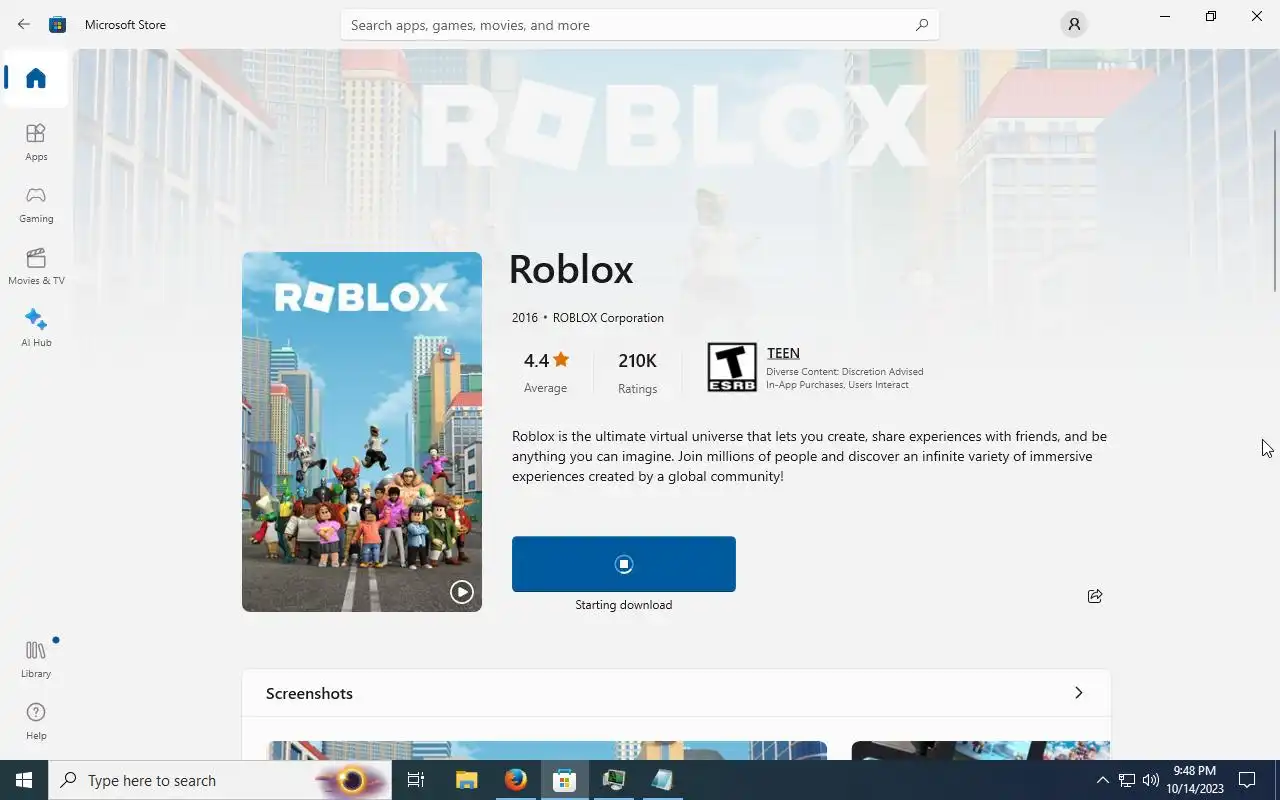Click the Roblox description paragraph
Viewport: 1280px width, 800px height.
point(809,456)
